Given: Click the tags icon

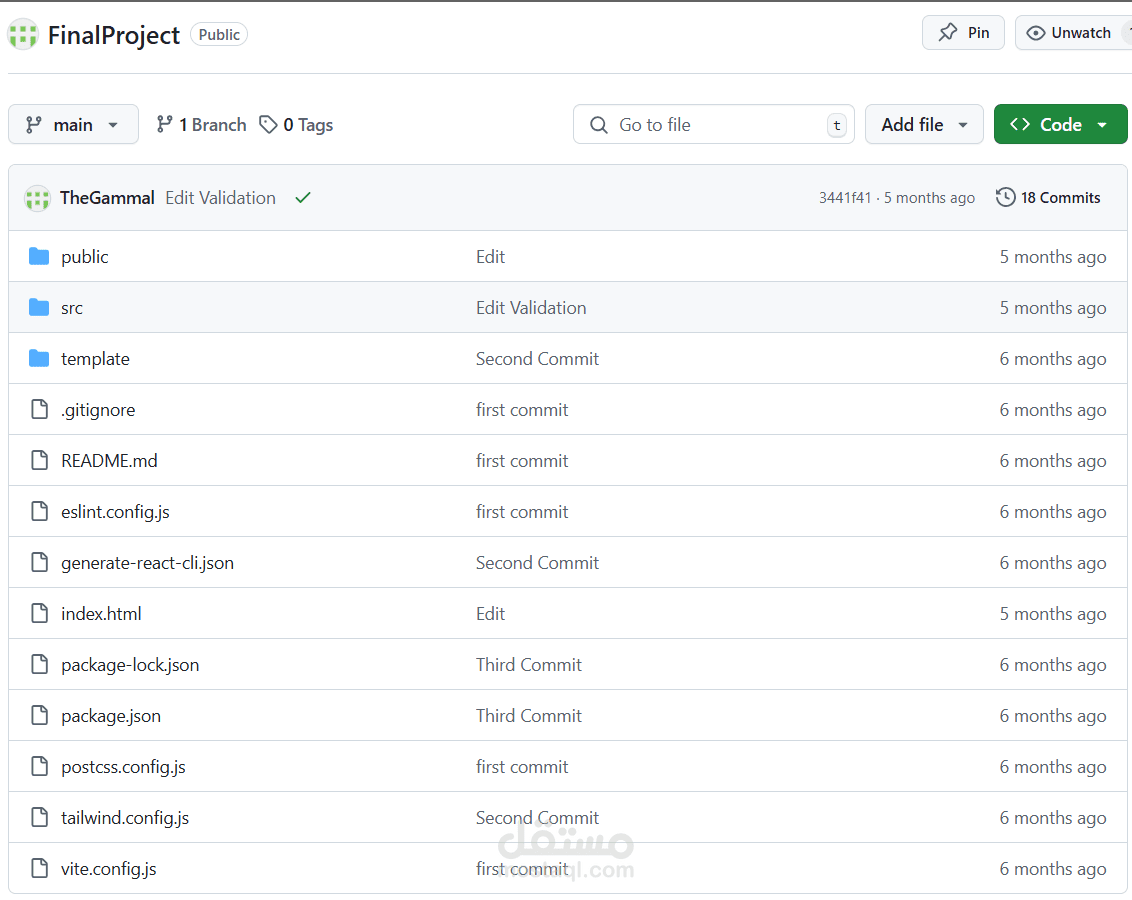Looking at the screenshot, I should pyautogui.click(x=268, y=125).
